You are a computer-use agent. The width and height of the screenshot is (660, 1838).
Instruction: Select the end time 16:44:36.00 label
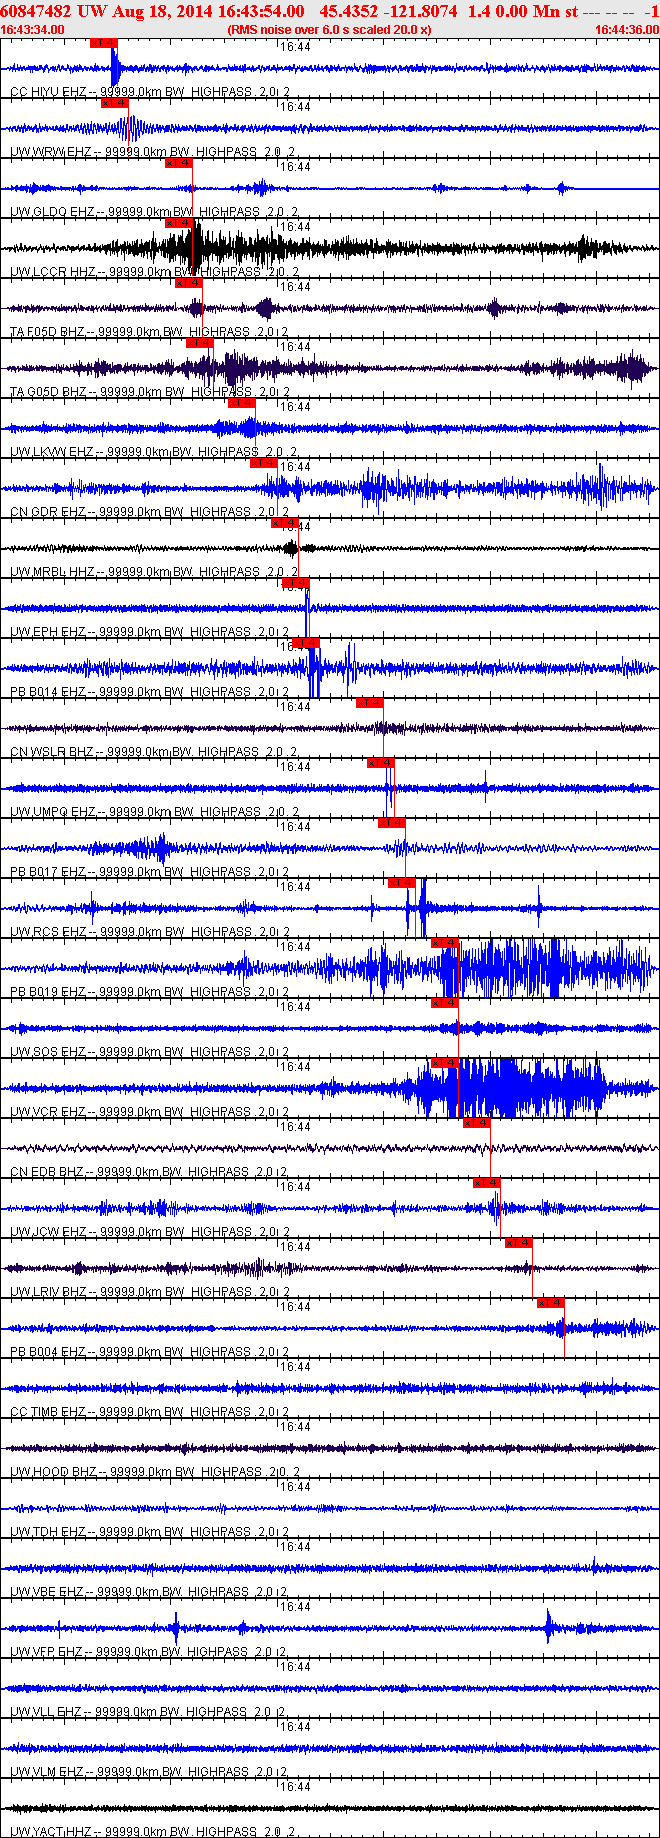point(627,30)
